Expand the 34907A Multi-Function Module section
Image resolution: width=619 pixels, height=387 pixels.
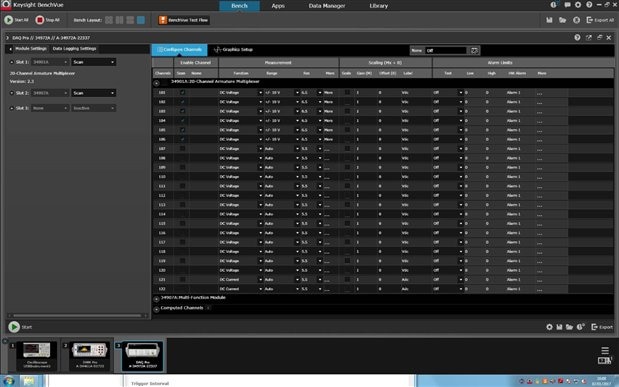[156, 299]
